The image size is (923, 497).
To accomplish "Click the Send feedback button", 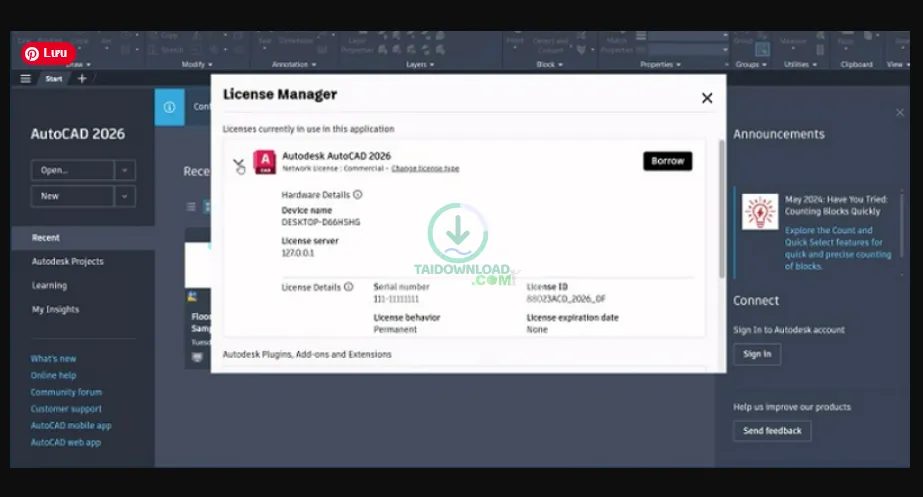I will [x=772, y=431].
